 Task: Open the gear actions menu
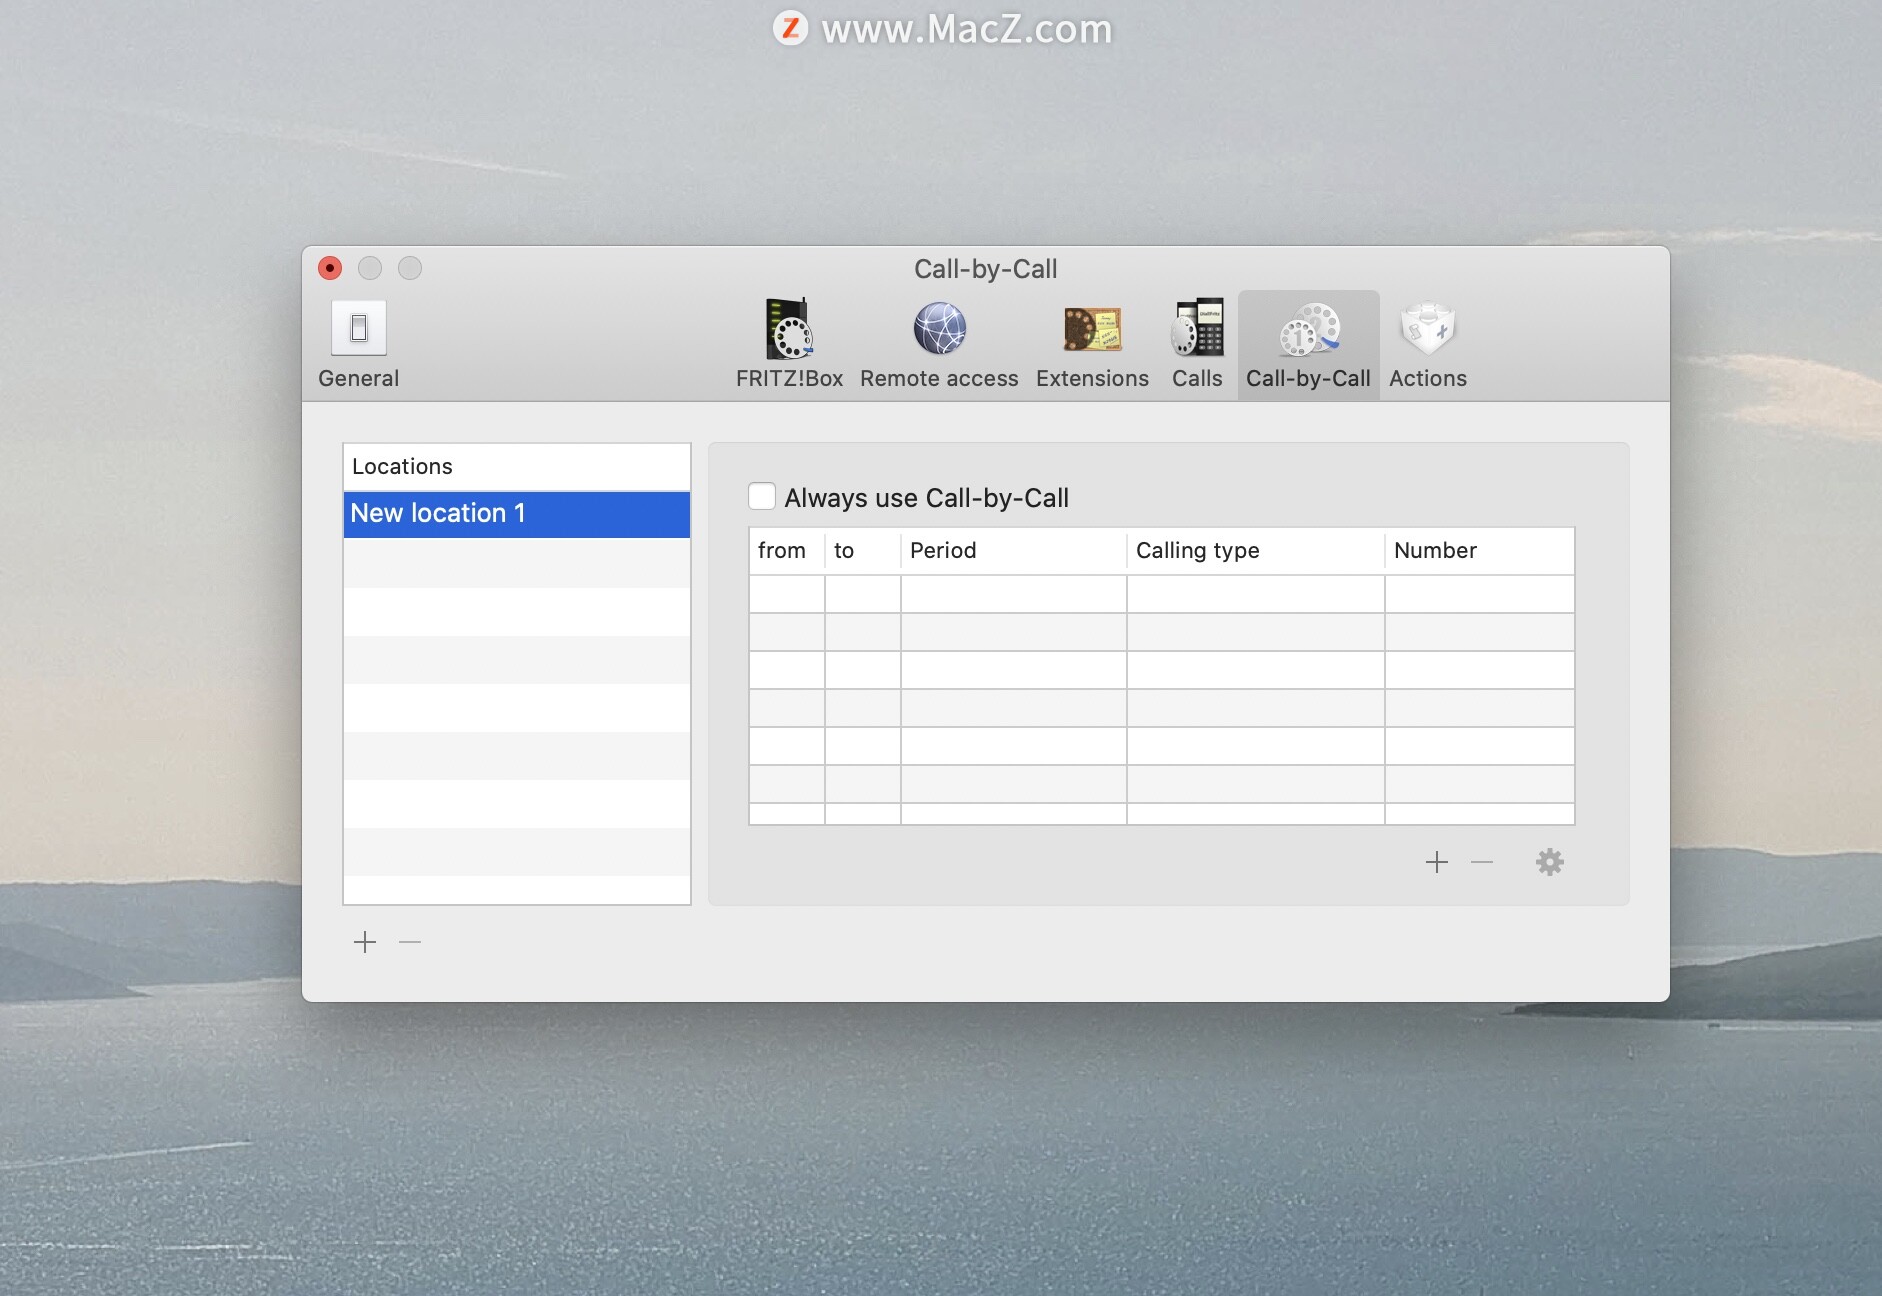coord(1550,862)
